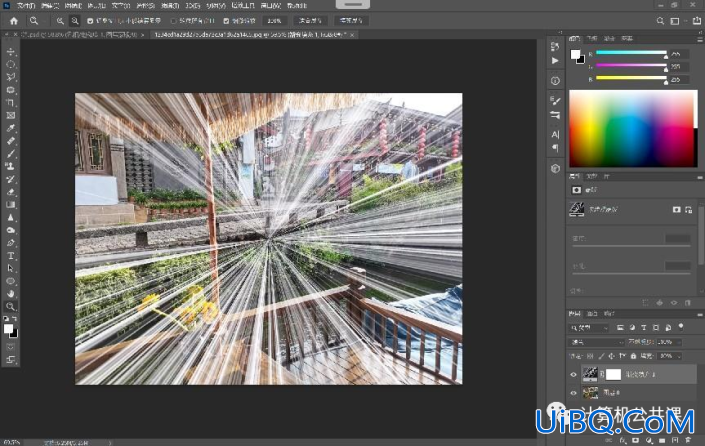Select the Healing Brush tool
This screenshot has width=705, height=446.
10,141
